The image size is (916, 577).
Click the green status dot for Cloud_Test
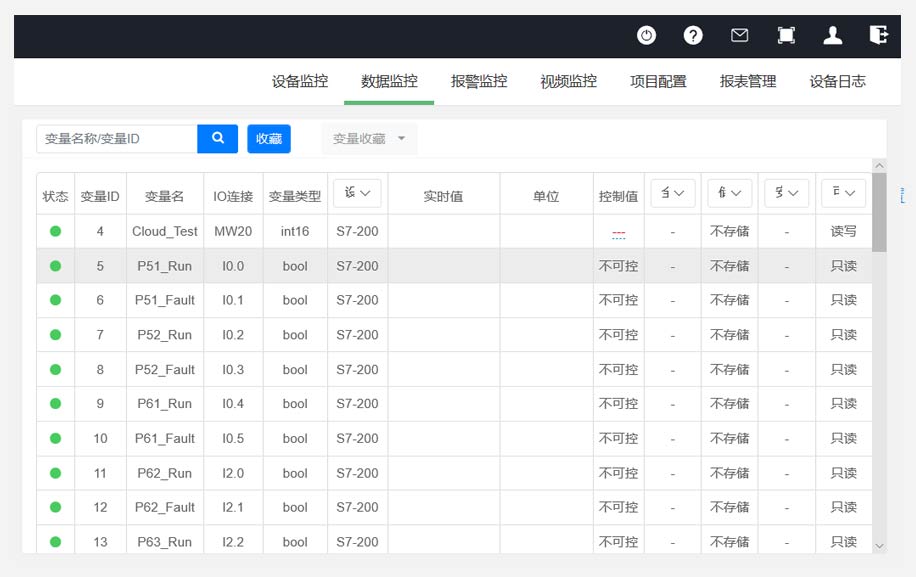[x=55, y=231]
